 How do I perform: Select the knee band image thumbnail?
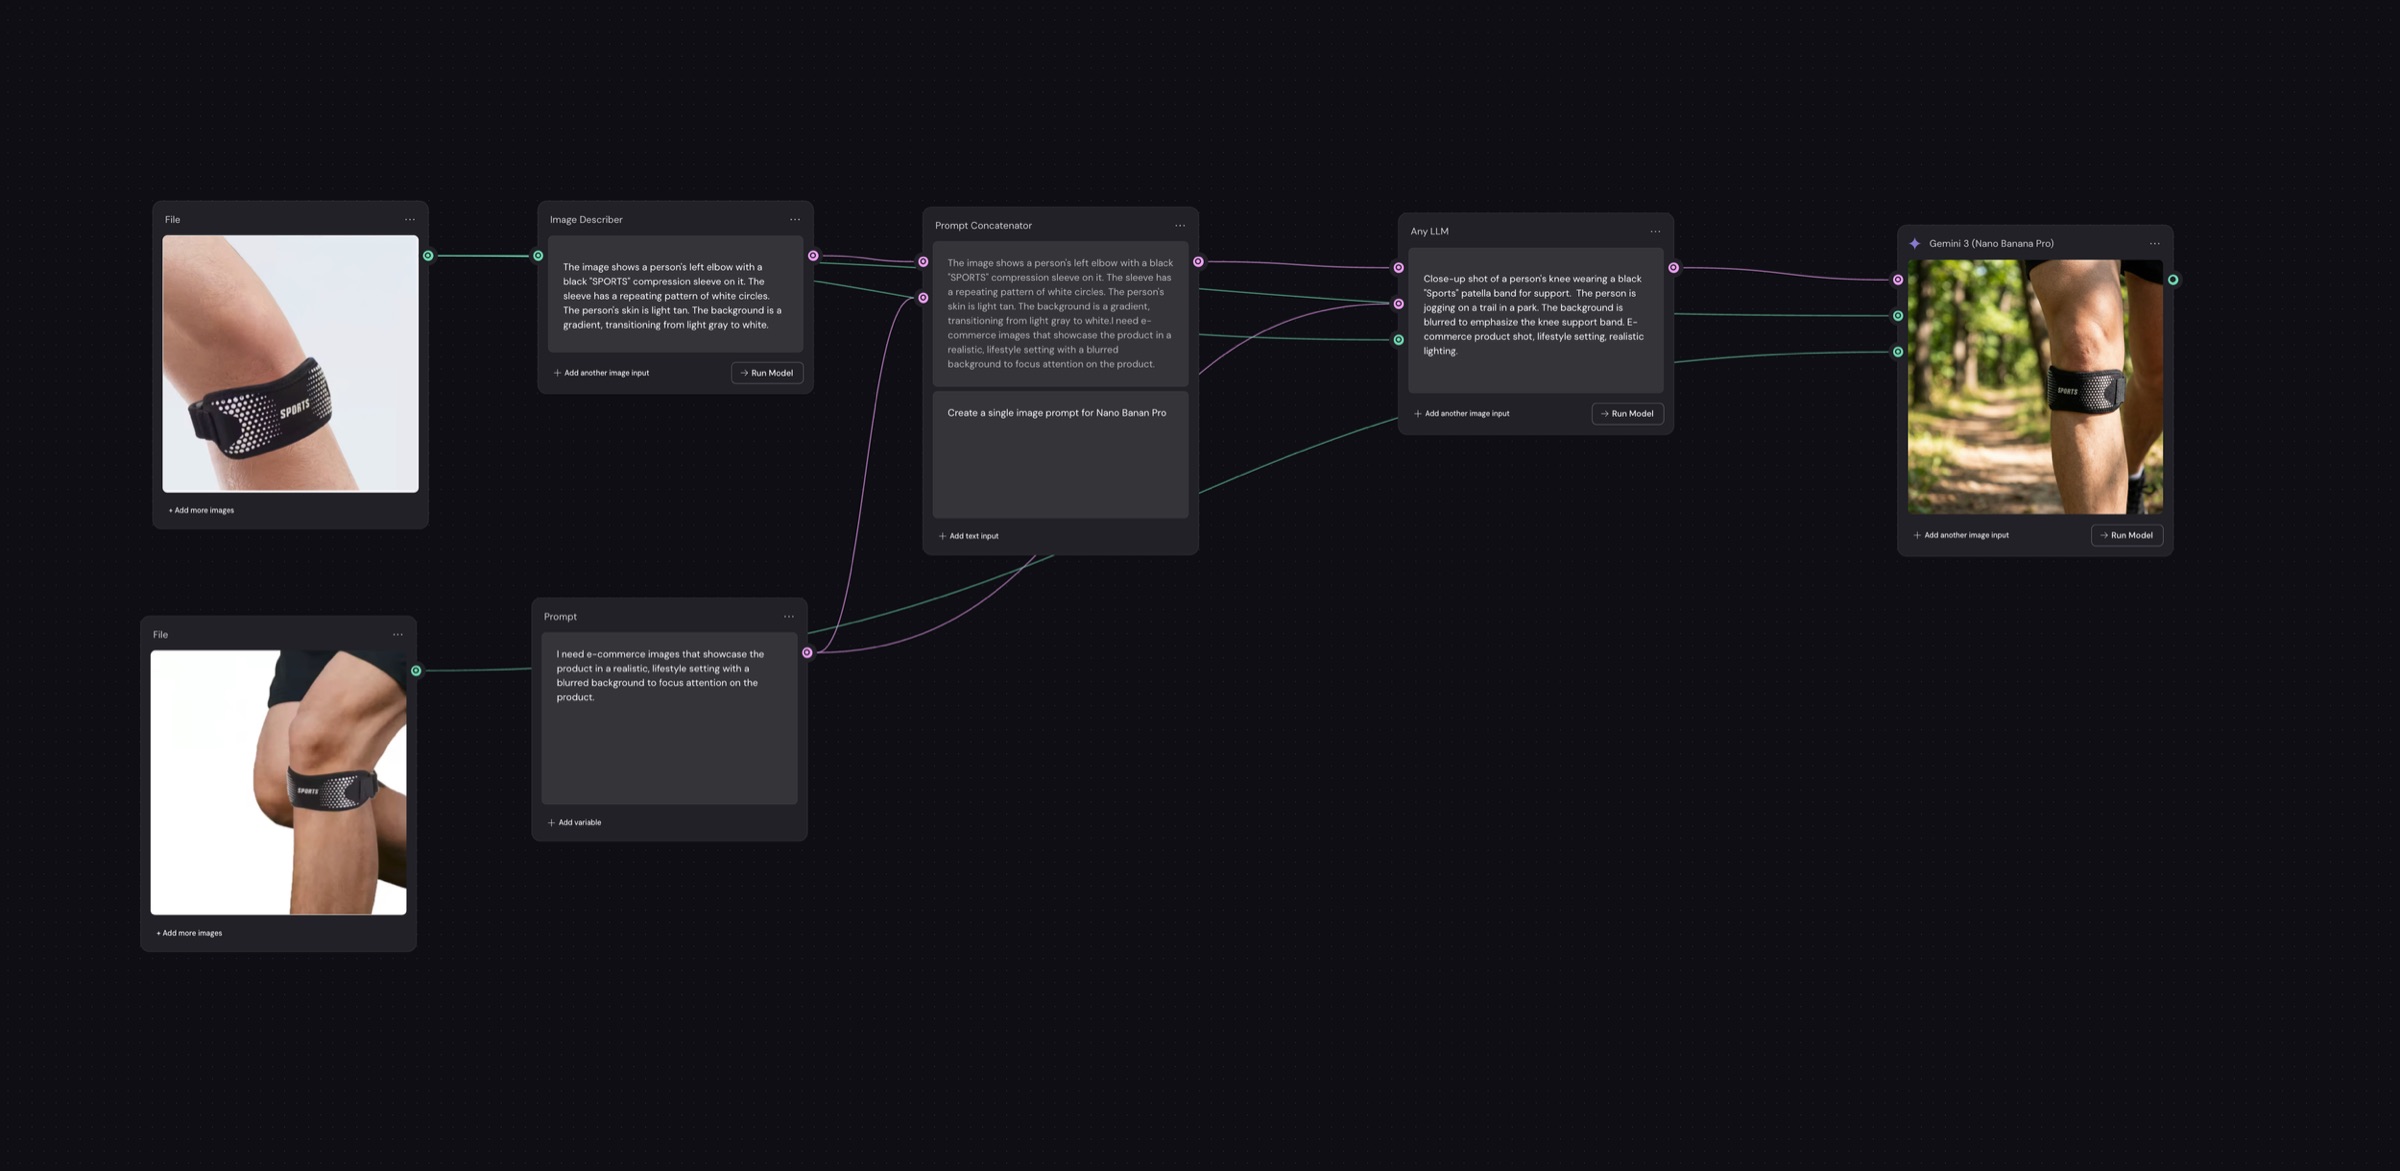pyautogui.click(x=279, y=783)
